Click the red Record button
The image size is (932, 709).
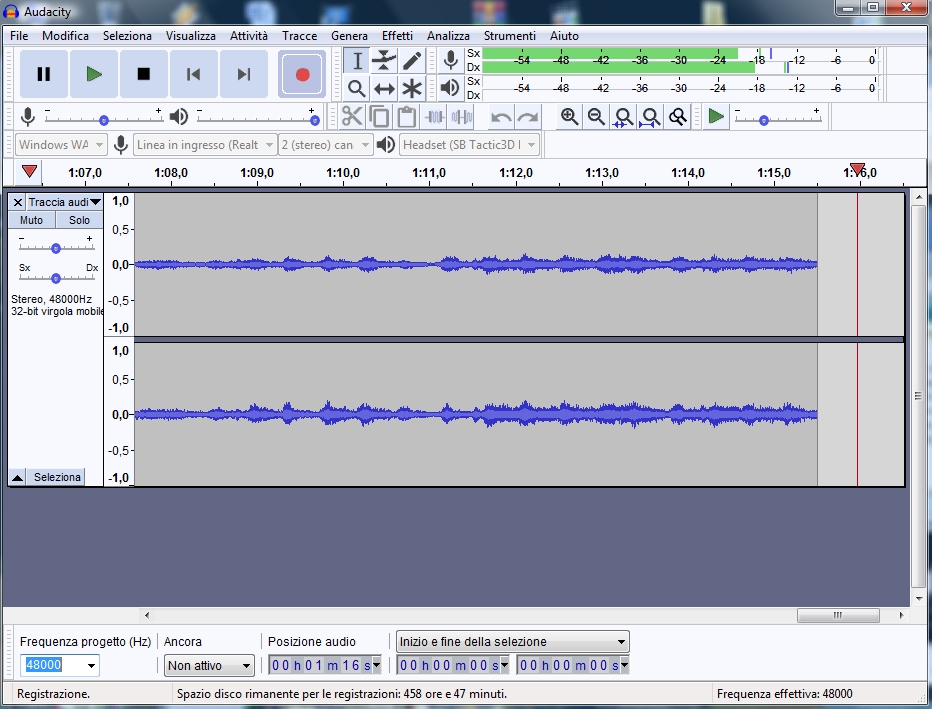click(302, 74)
